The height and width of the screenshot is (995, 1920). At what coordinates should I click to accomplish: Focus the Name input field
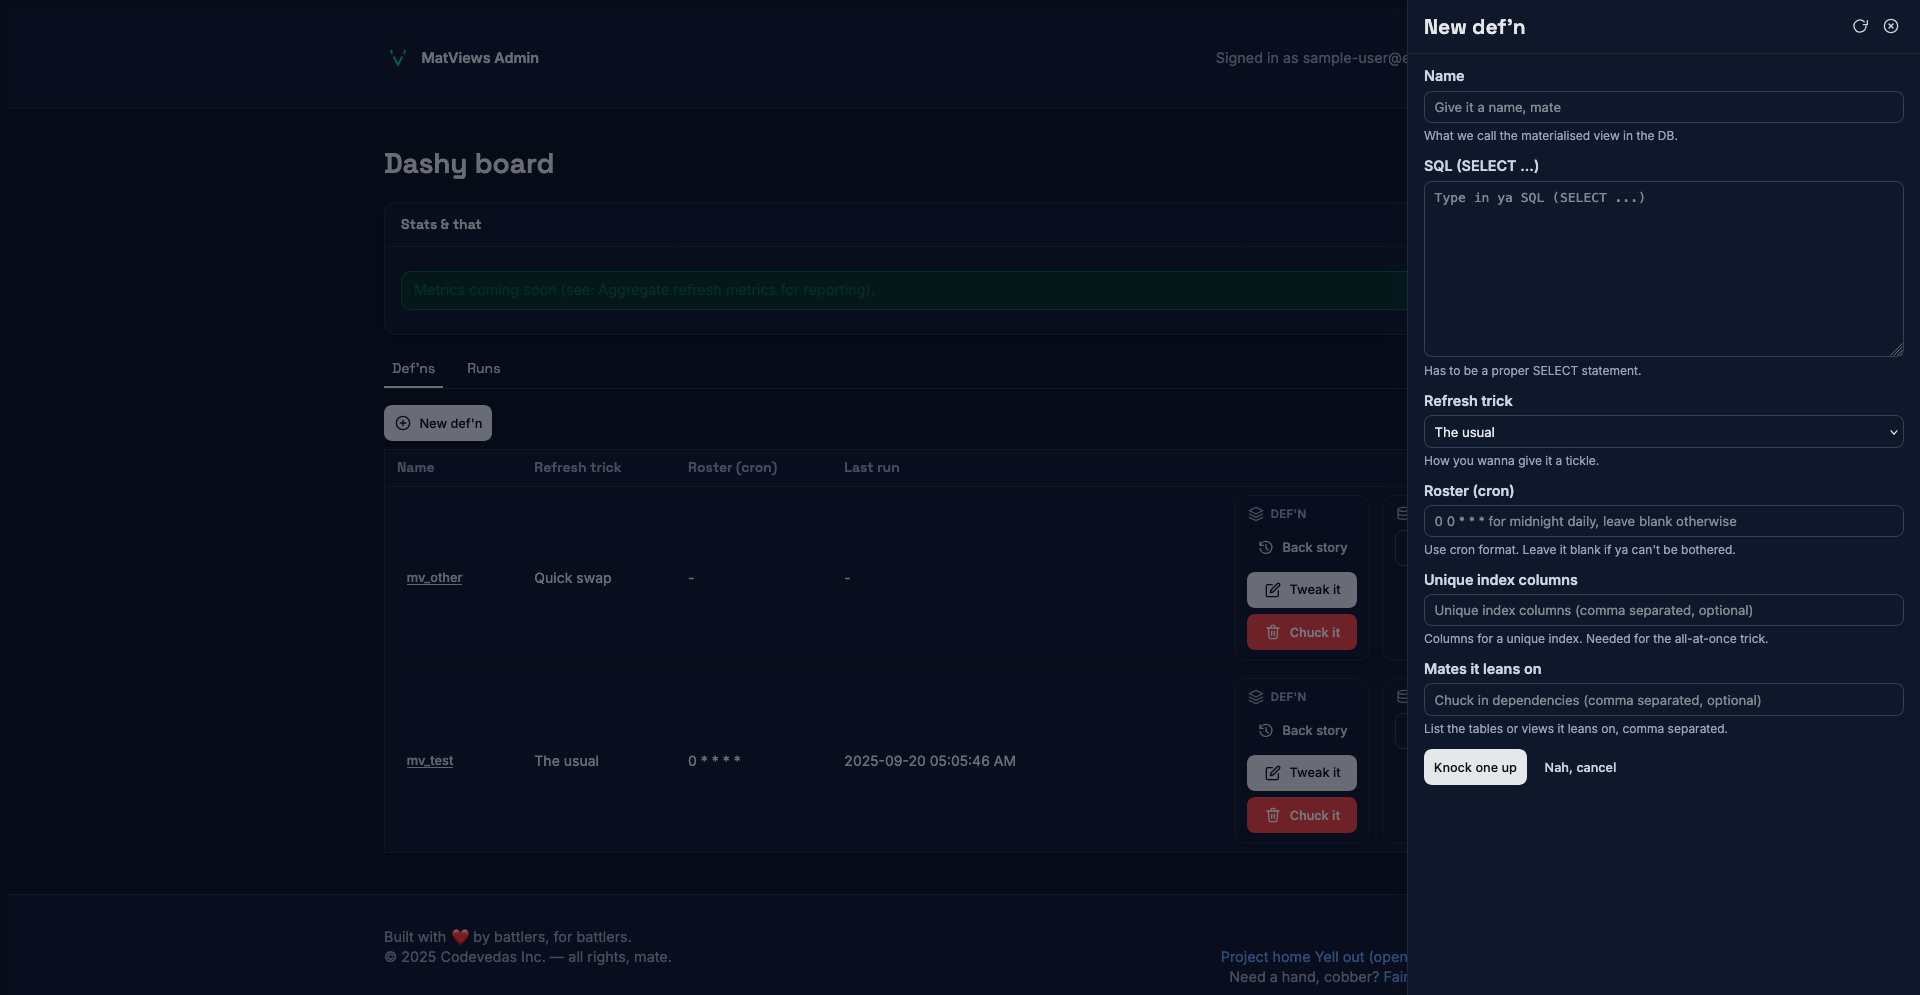[x=1662, y=107]
